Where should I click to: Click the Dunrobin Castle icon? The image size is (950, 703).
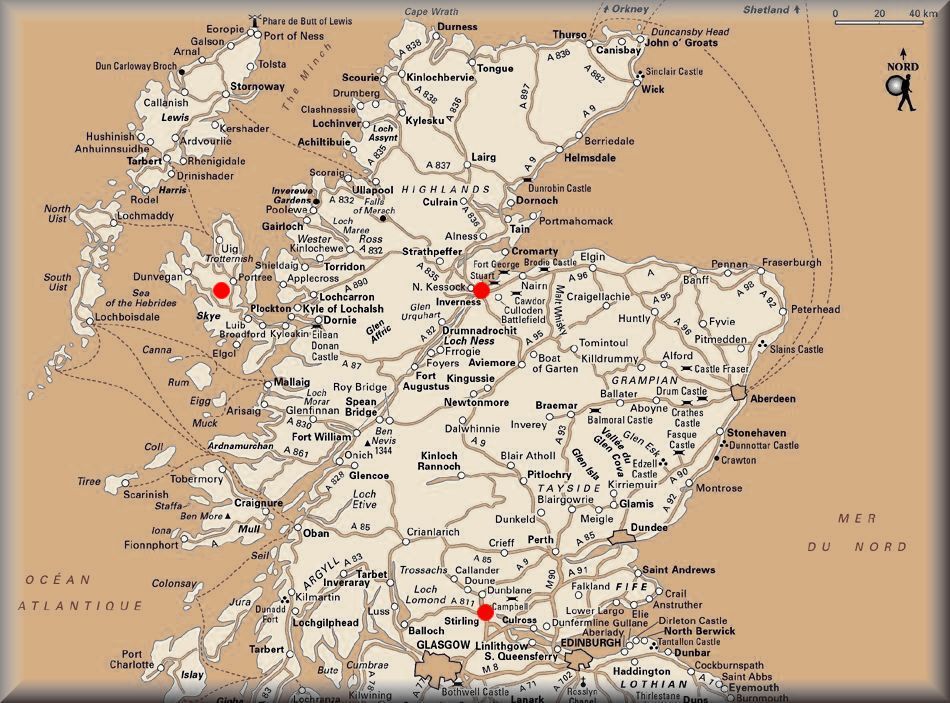coord(528,181)
